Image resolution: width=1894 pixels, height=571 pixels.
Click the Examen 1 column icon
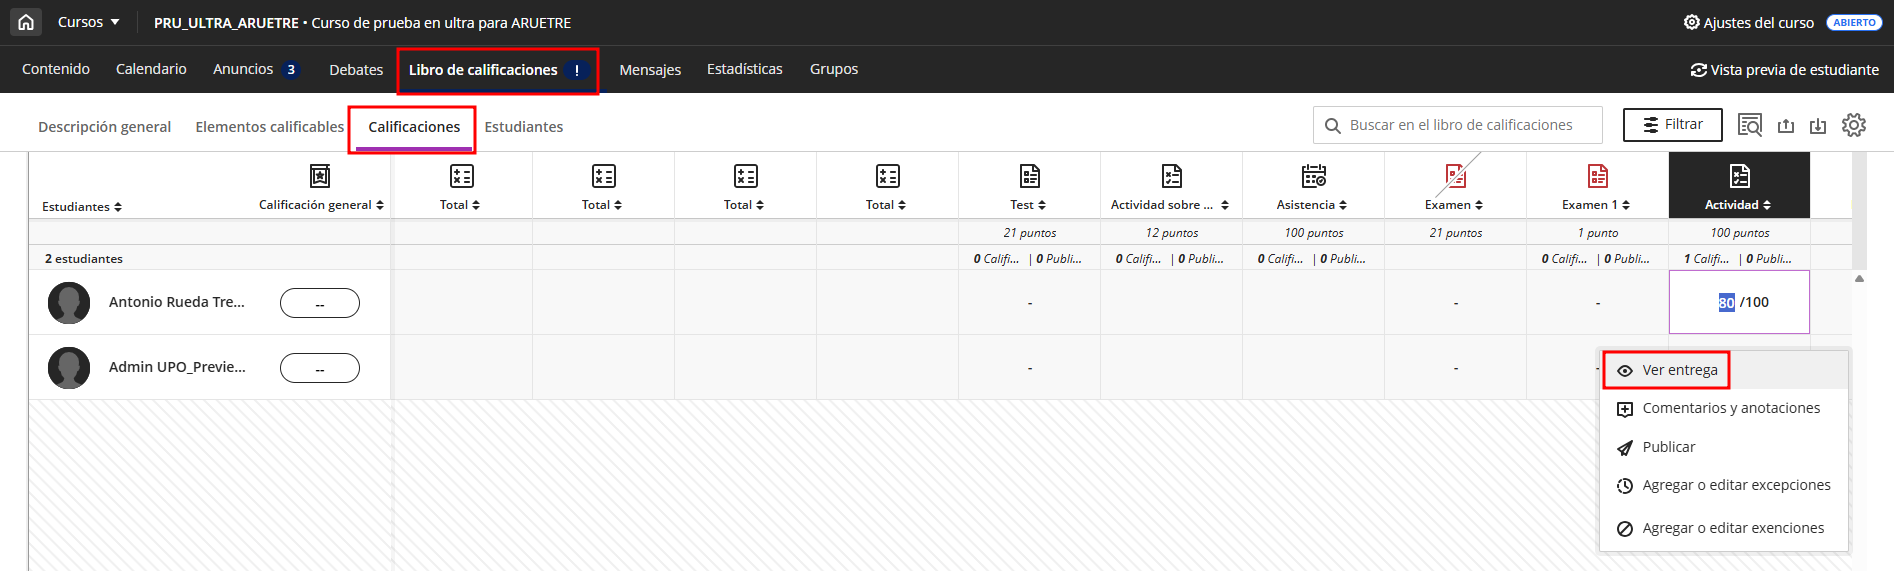coord(1597,176)
